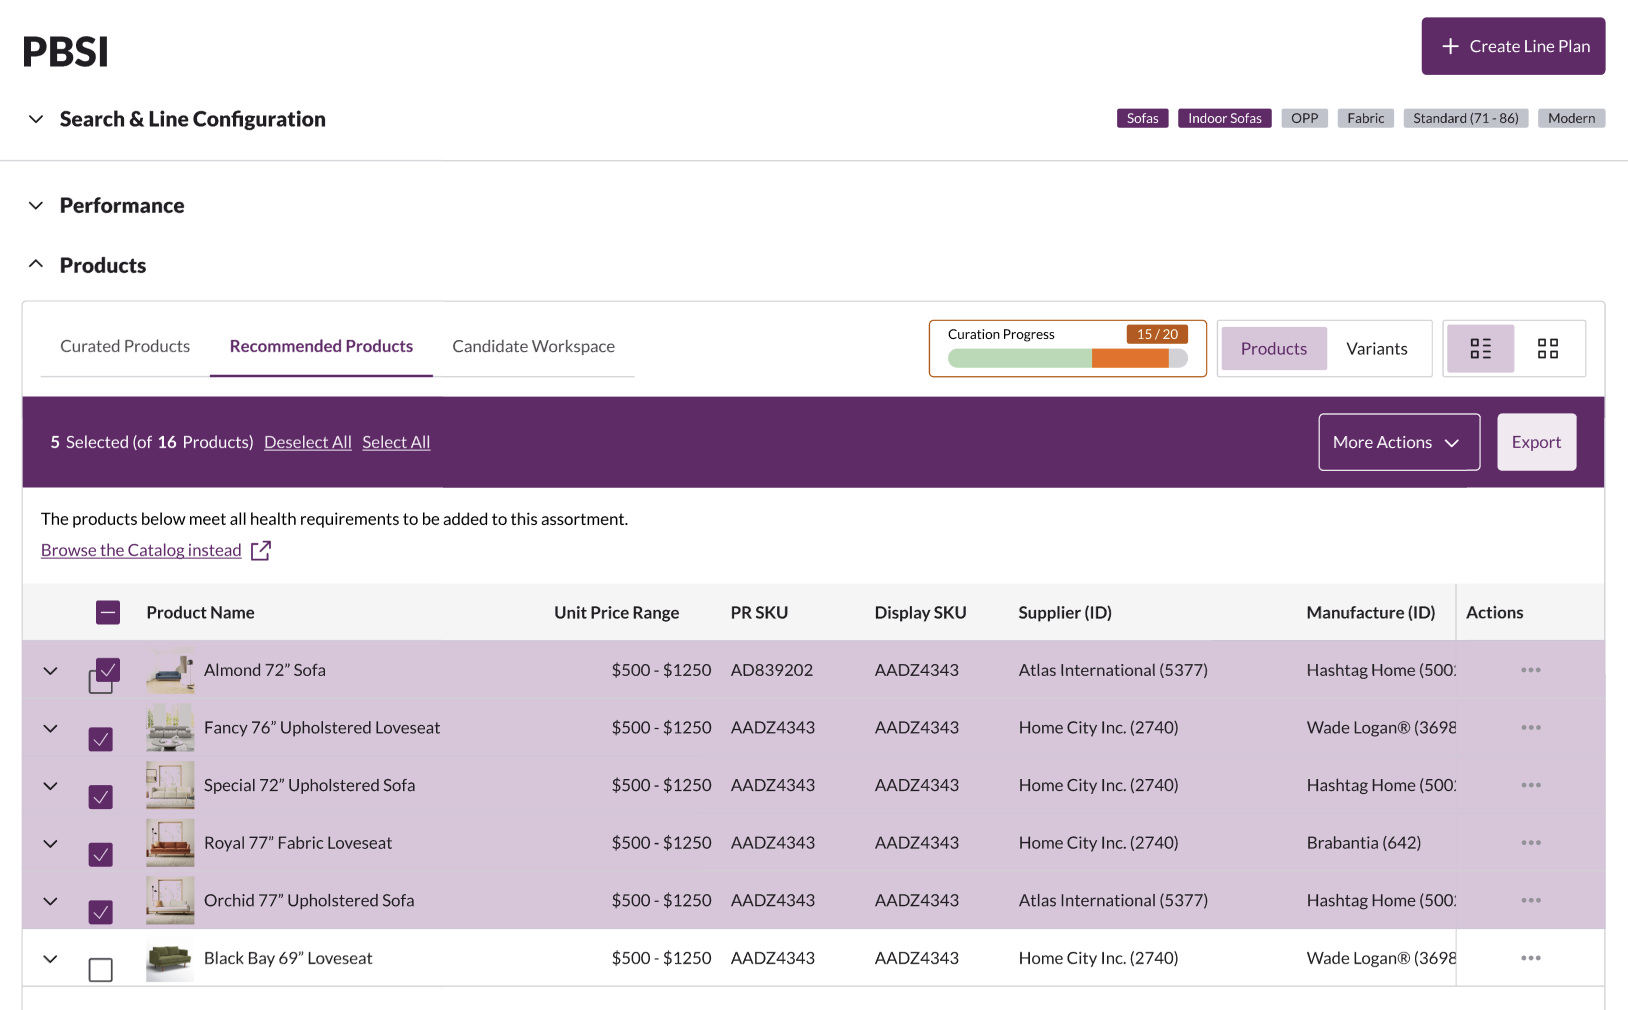The width and height of the screenshot is (1628, 1010).
Task: Expand the Performance section
Action: (36, 206)
